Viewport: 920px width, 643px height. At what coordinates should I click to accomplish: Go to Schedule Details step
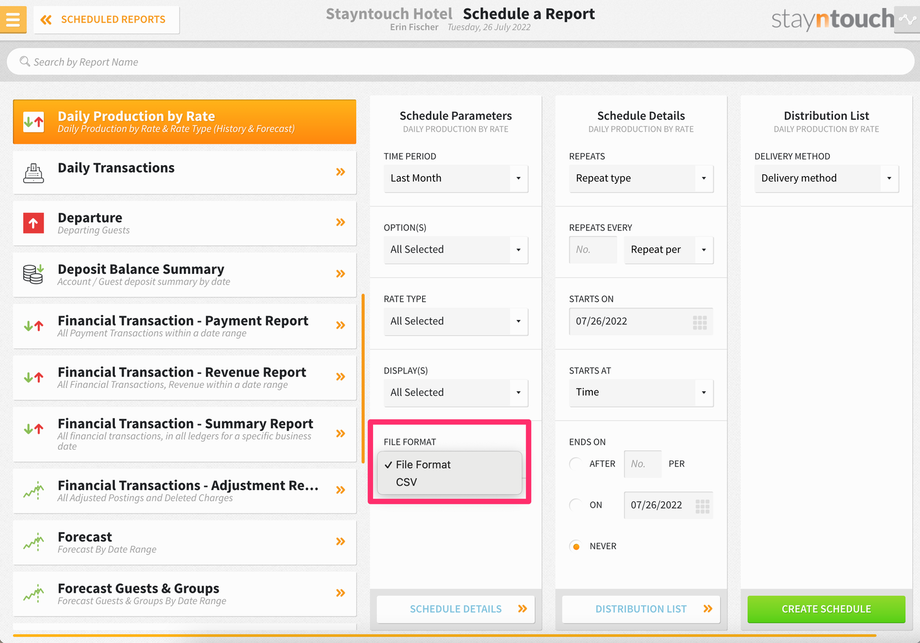tap(455, 609)
